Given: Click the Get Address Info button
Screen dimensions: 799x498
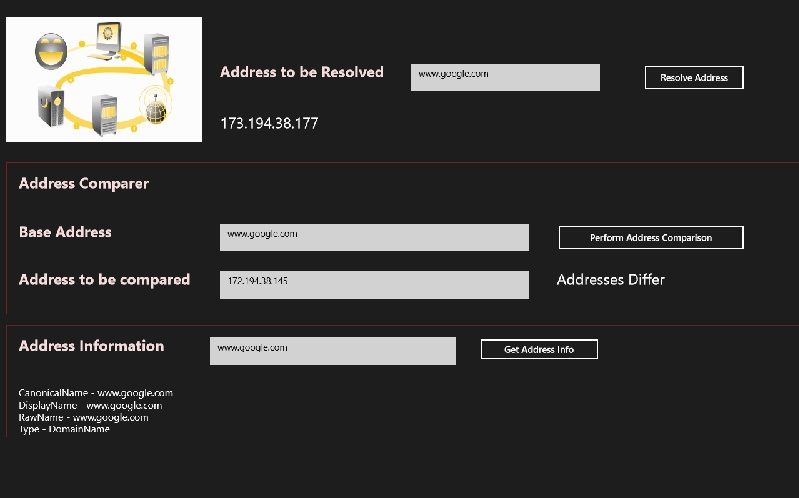Looking at the screenshot, I should (x=539, y=349).
